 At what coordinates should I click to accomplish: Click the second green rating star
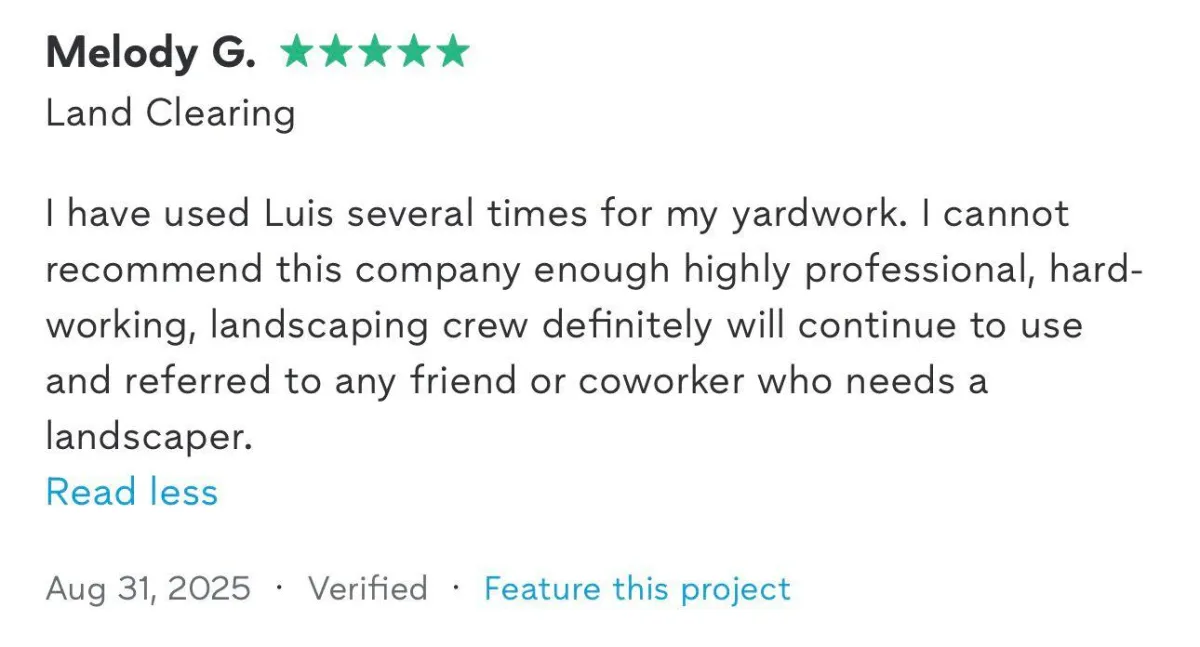coord(336,51)
